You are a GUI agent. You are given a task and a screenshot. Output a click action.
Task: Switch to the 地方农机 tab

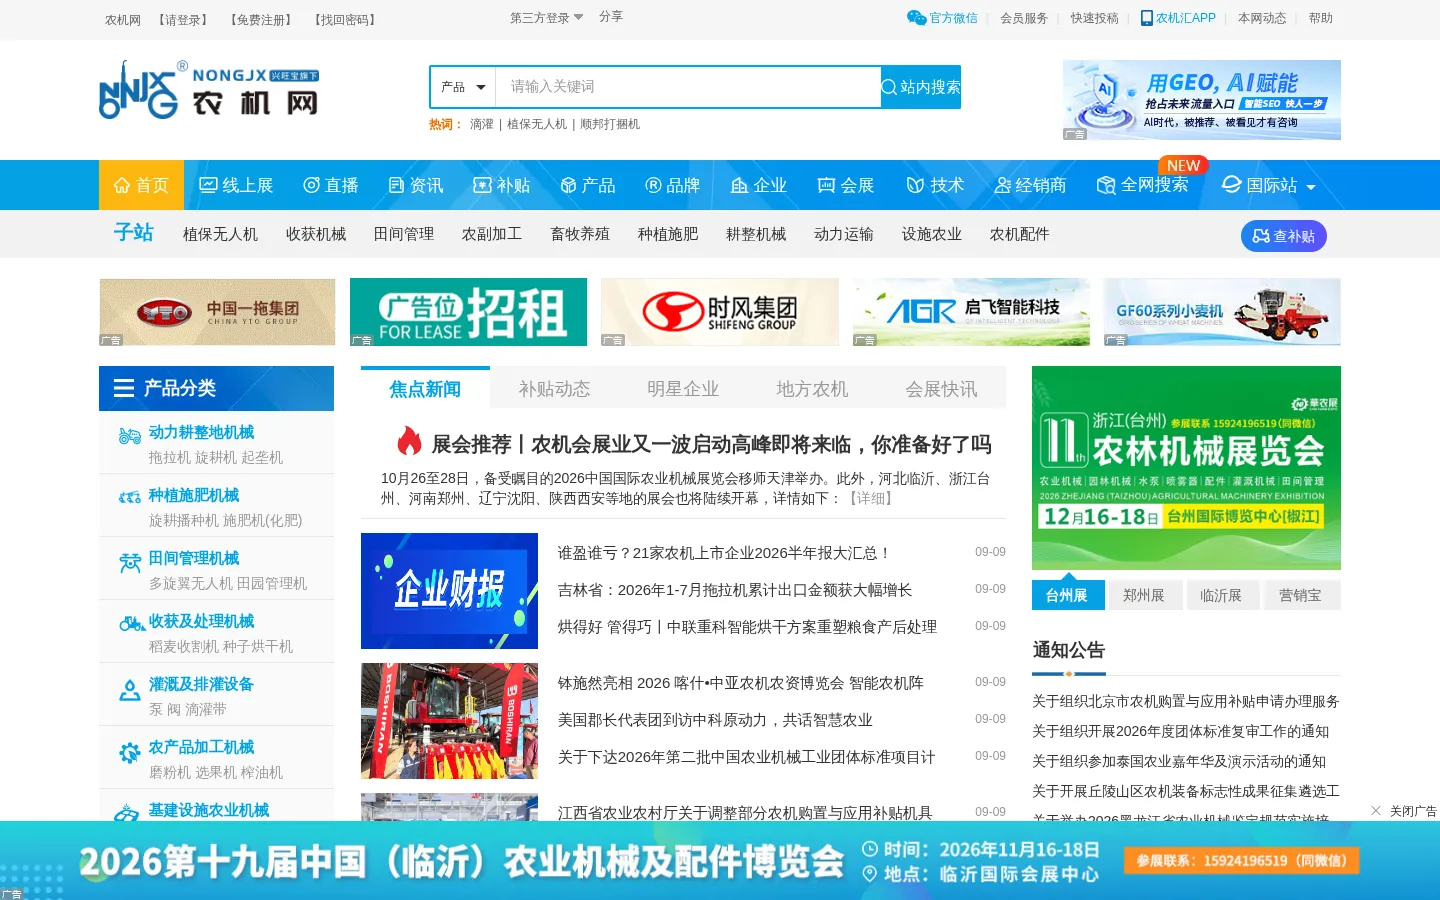click(812, 389)
